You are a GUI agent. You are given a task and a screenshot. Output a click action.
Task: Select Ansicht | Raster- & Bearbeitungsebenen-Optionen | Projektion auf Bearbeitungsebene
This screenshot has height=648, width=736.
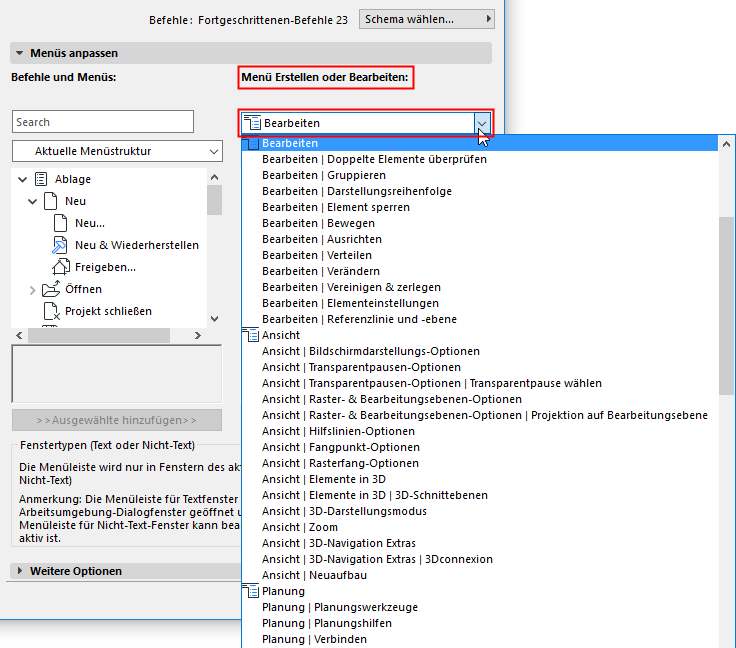point(485,415)
